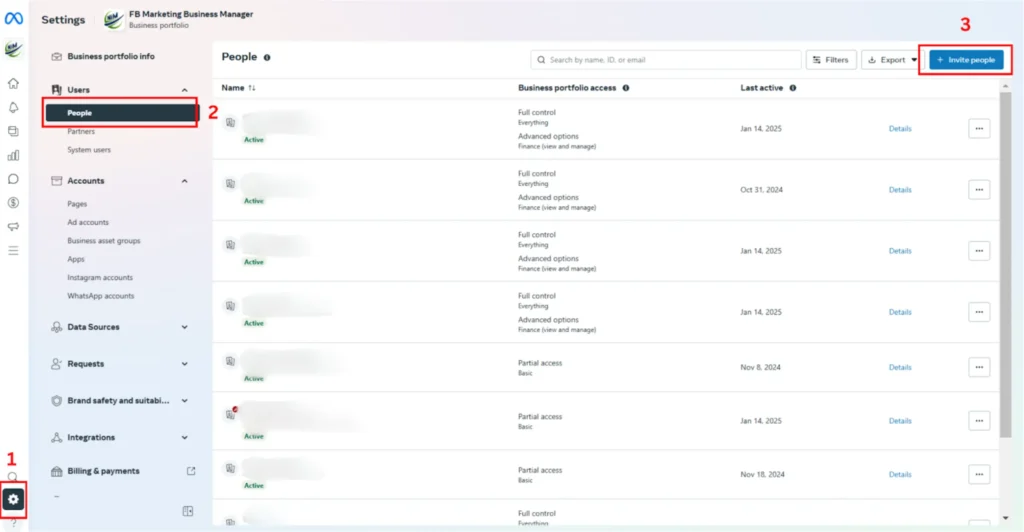Open the Export dropdown arrow
Screen dimensions: 1024x532
click(914, 60)
